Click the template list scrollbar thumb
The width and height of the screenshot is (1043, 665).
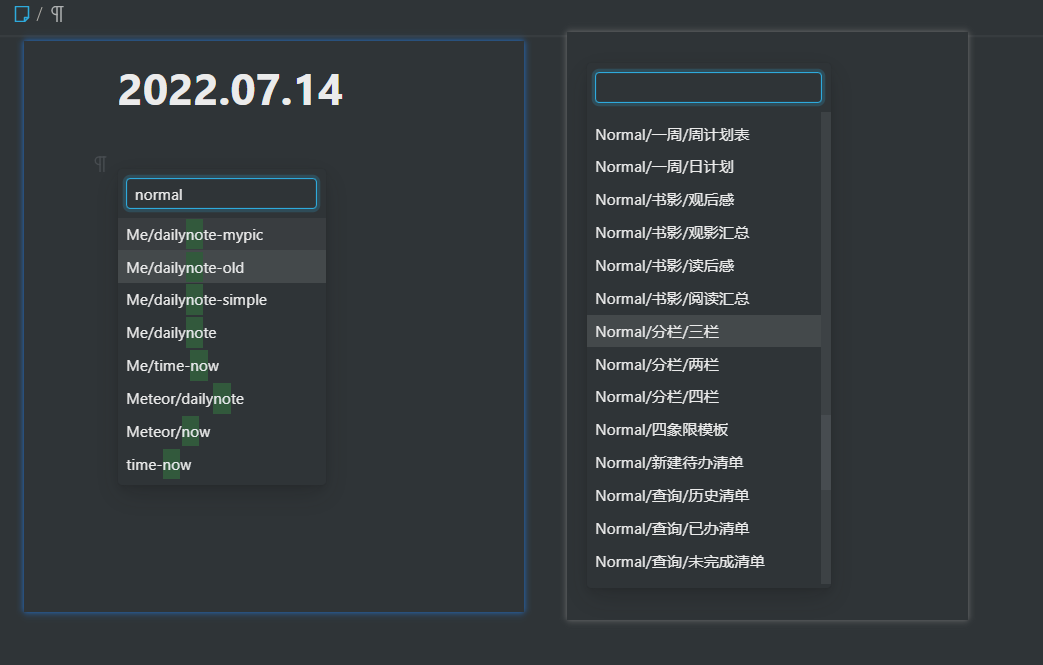click(x=825, y=452)
